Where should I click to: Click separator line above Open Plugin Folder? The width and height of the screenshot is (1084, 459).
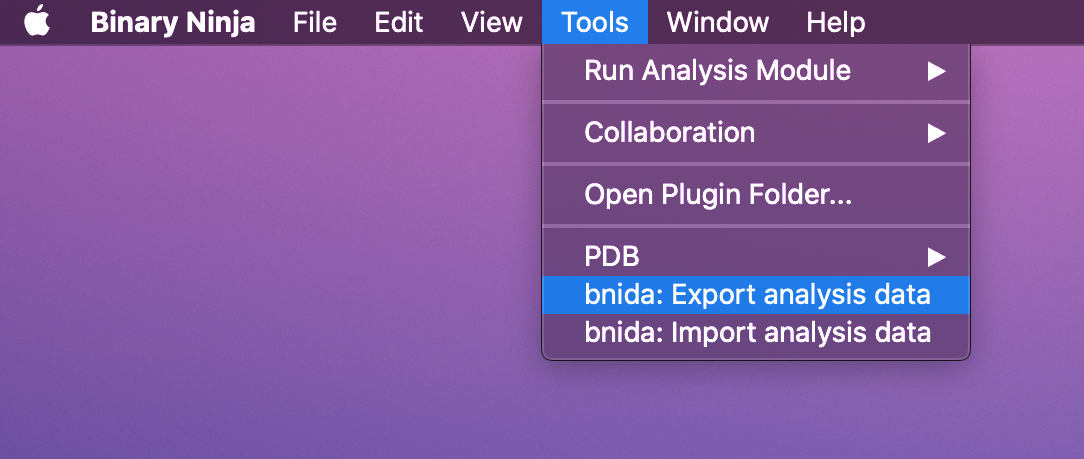click(756, 164)
